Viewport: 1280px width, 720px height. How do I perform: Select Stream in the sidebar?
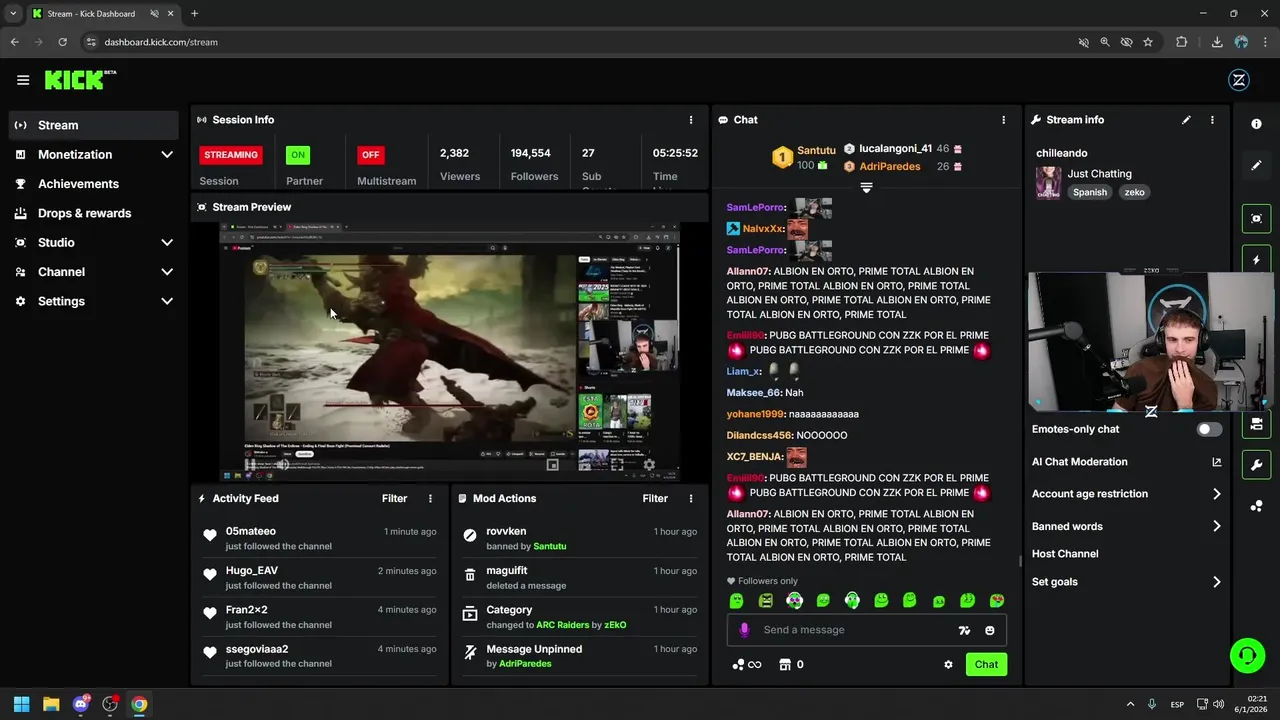coord(94,125)
